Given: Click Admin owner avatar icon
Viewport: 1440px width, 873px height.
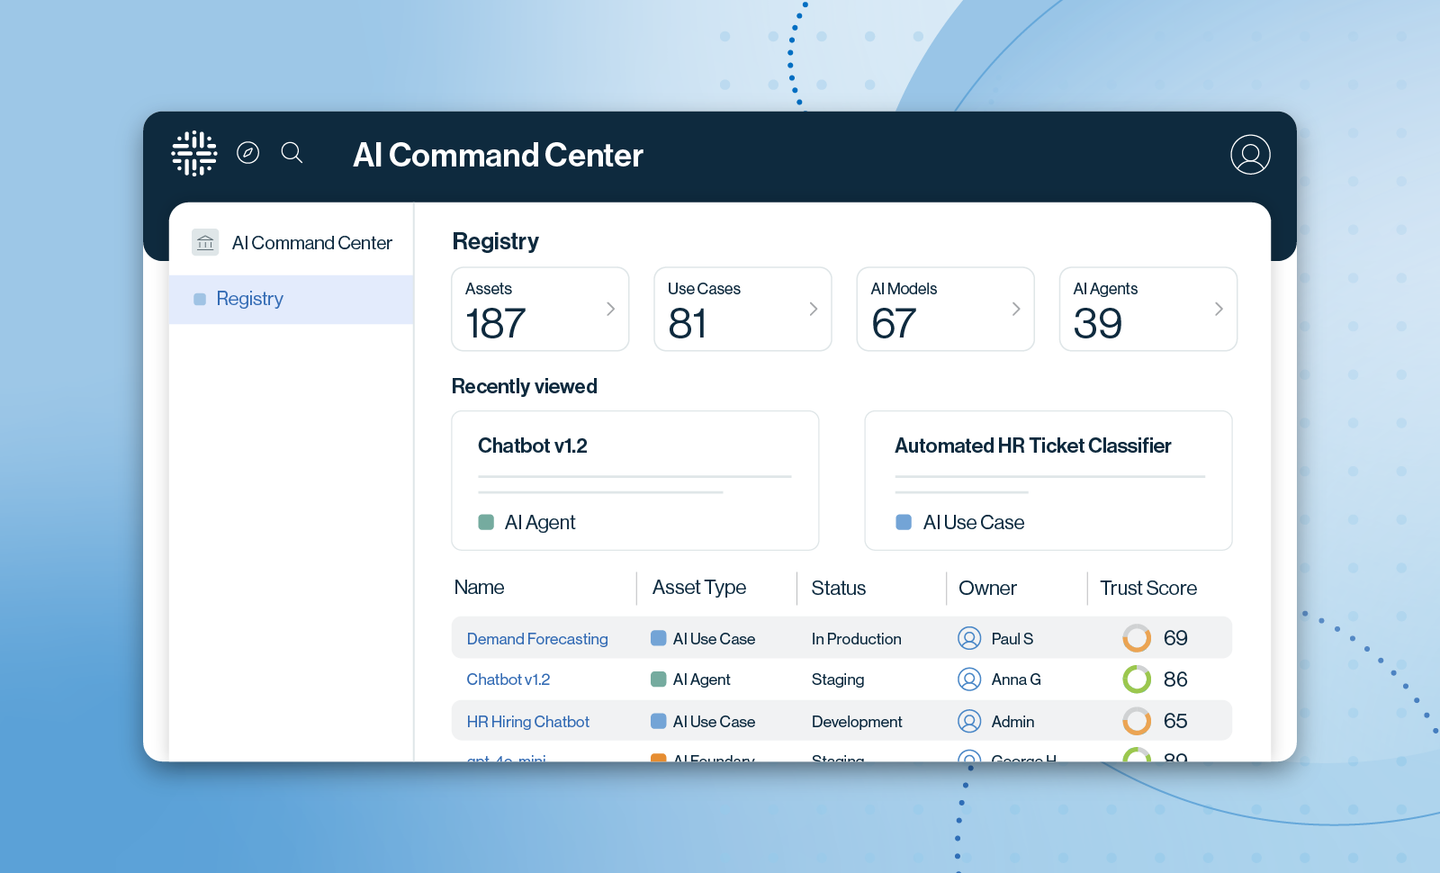Looking at the screenshot, I should click(x=969, y=721).
